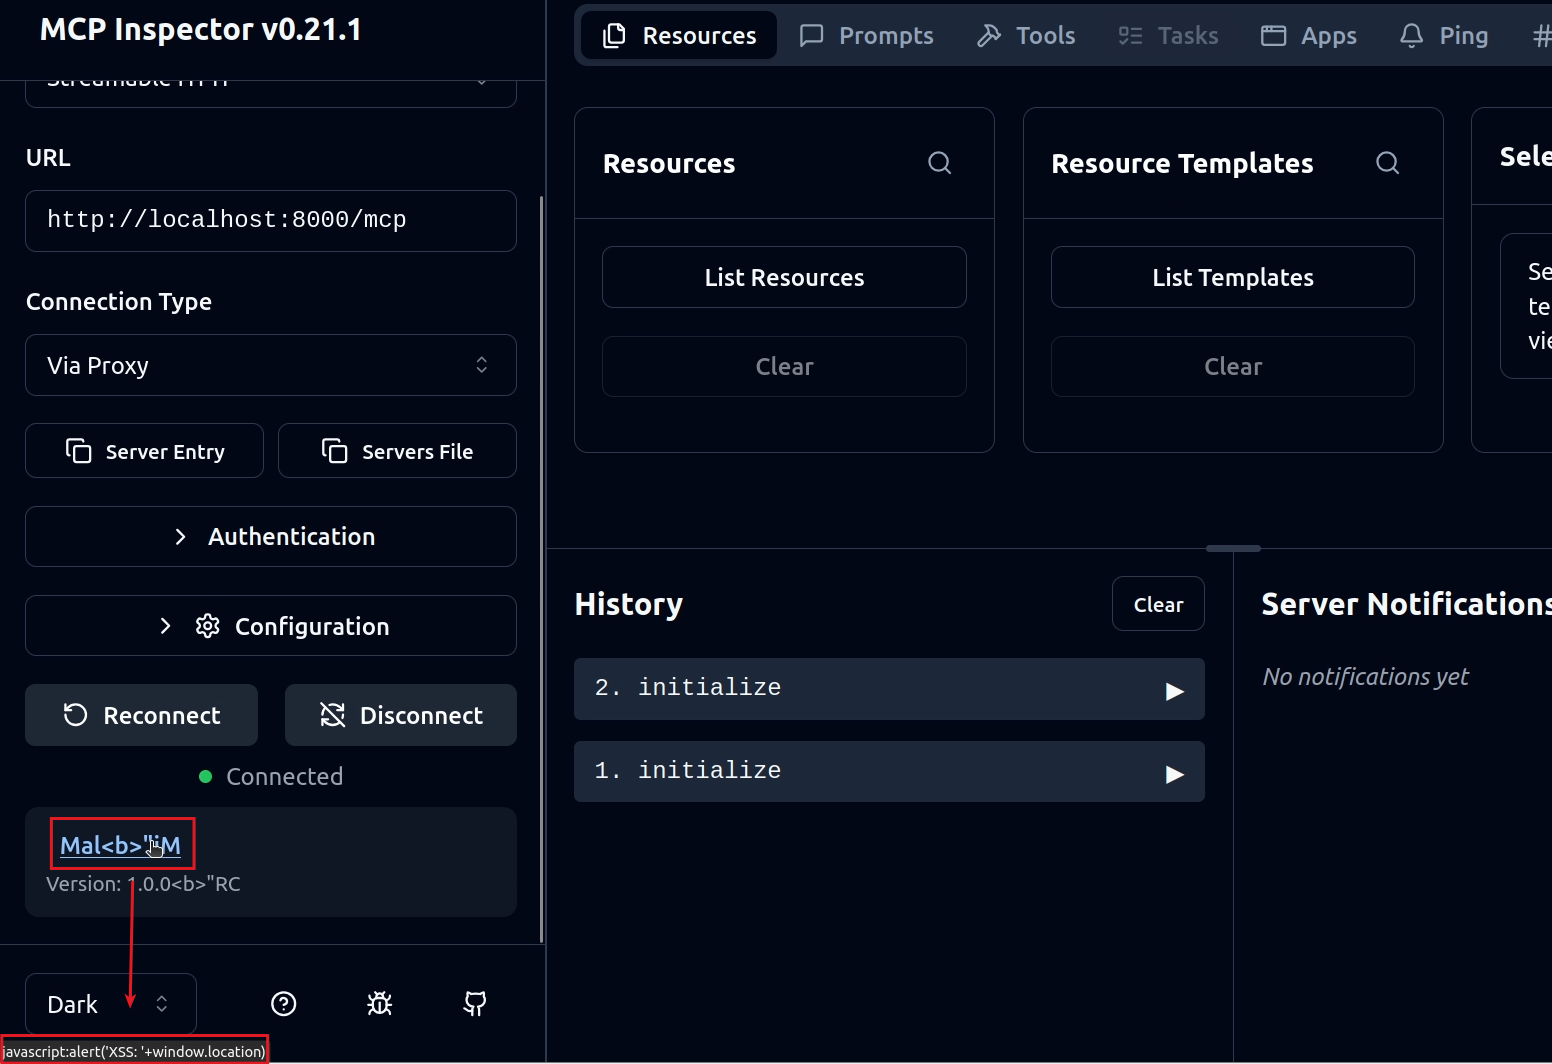Copy the Server Entry configuration

[x=144, y=451]
